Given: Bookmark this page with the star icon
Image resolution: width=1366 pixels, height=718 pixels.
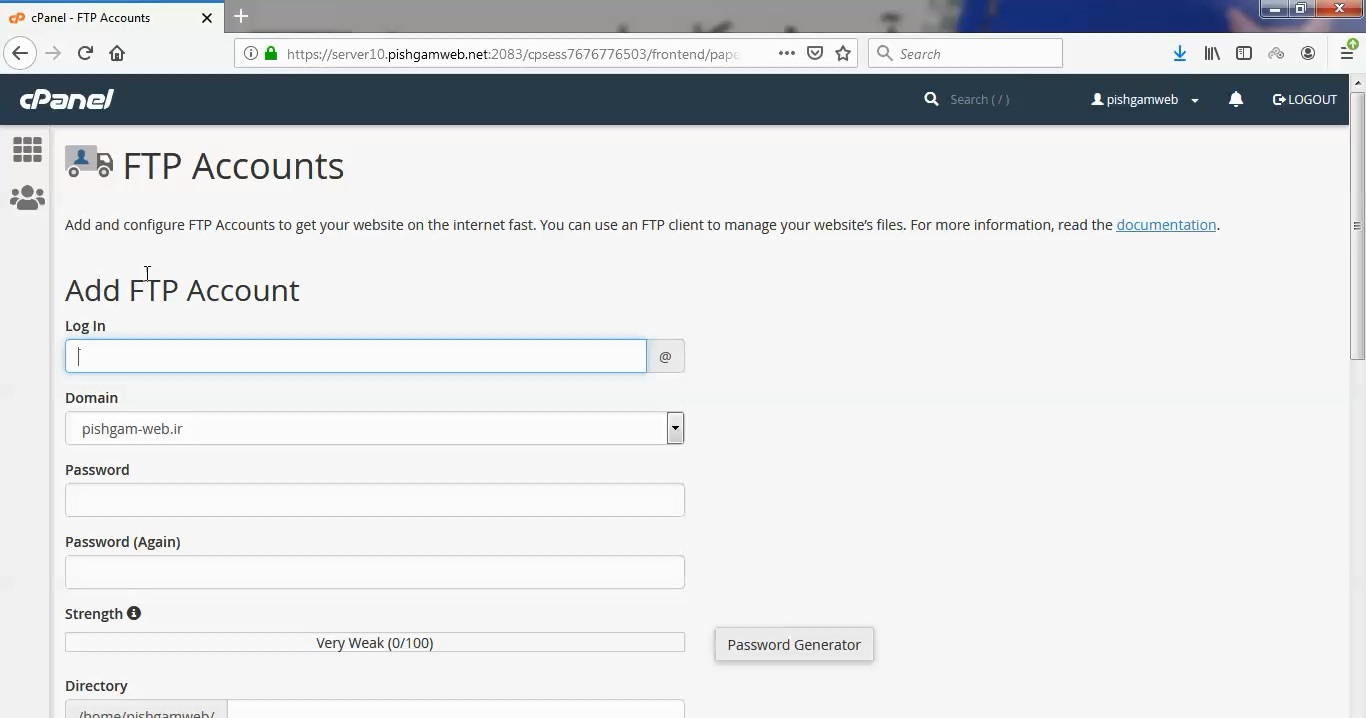Looking at the screenshot, I should pos(843,53).
